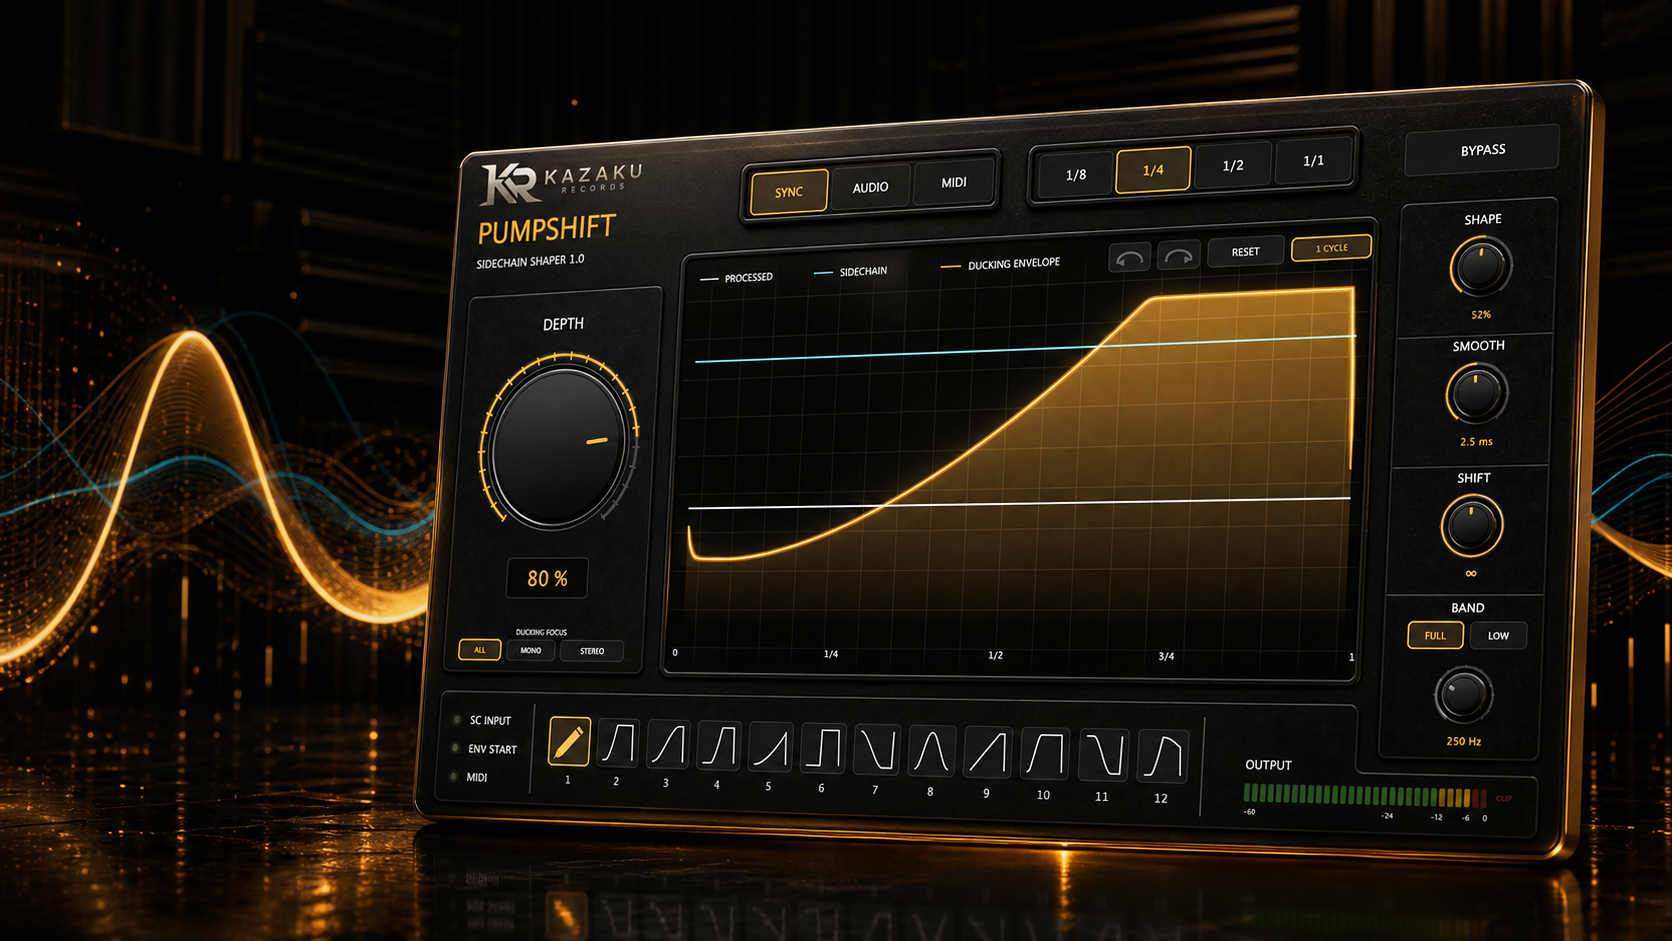This screenshot has height=941, width=1672.
Task: Set rate to 1/8
Action: coord(1076,175)
